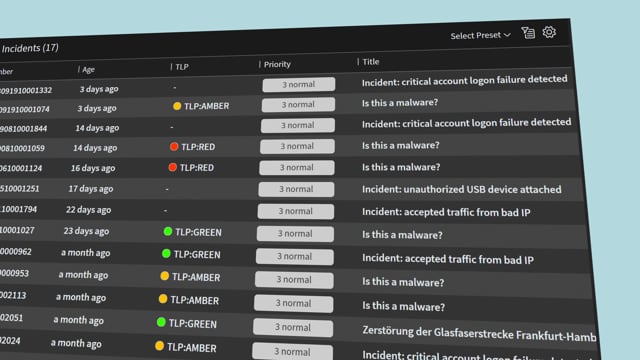The width and height of the screenshot is (640, 360).
Task: Select incident number 091910001074
Action: pos(25,109)
